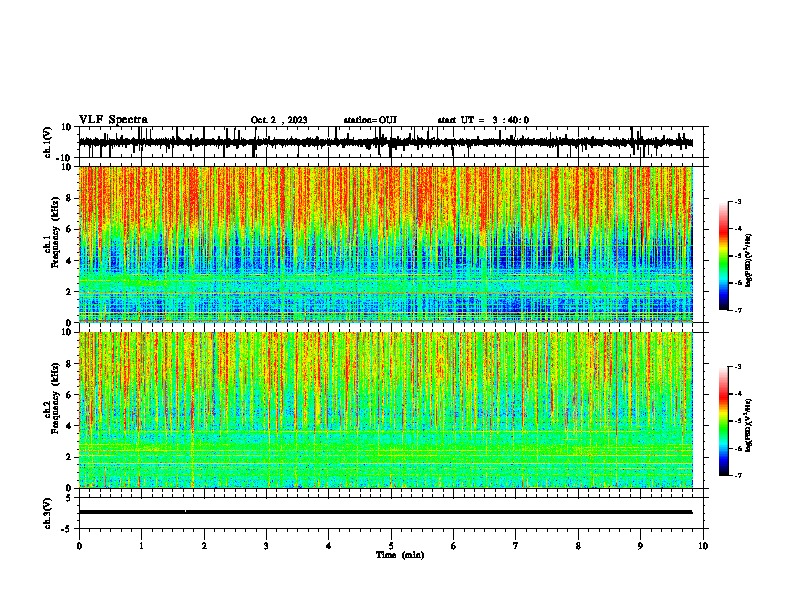Click the '4' kHz tick on ch.2 frequency axis
This screenshot has width=792, height=612.
(x=69, y=426)
